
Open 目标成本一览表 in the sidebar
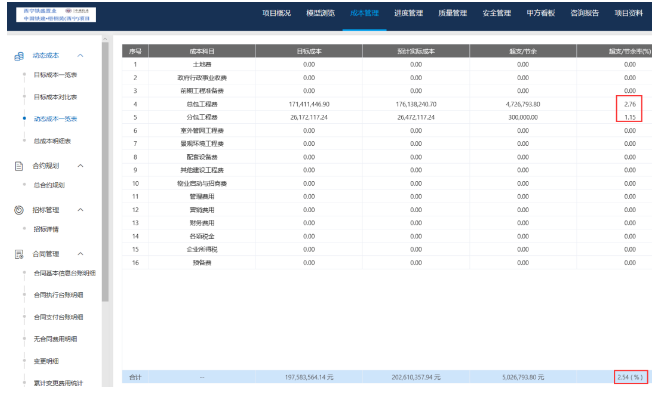pyautogui.click(x=55, y=75)
